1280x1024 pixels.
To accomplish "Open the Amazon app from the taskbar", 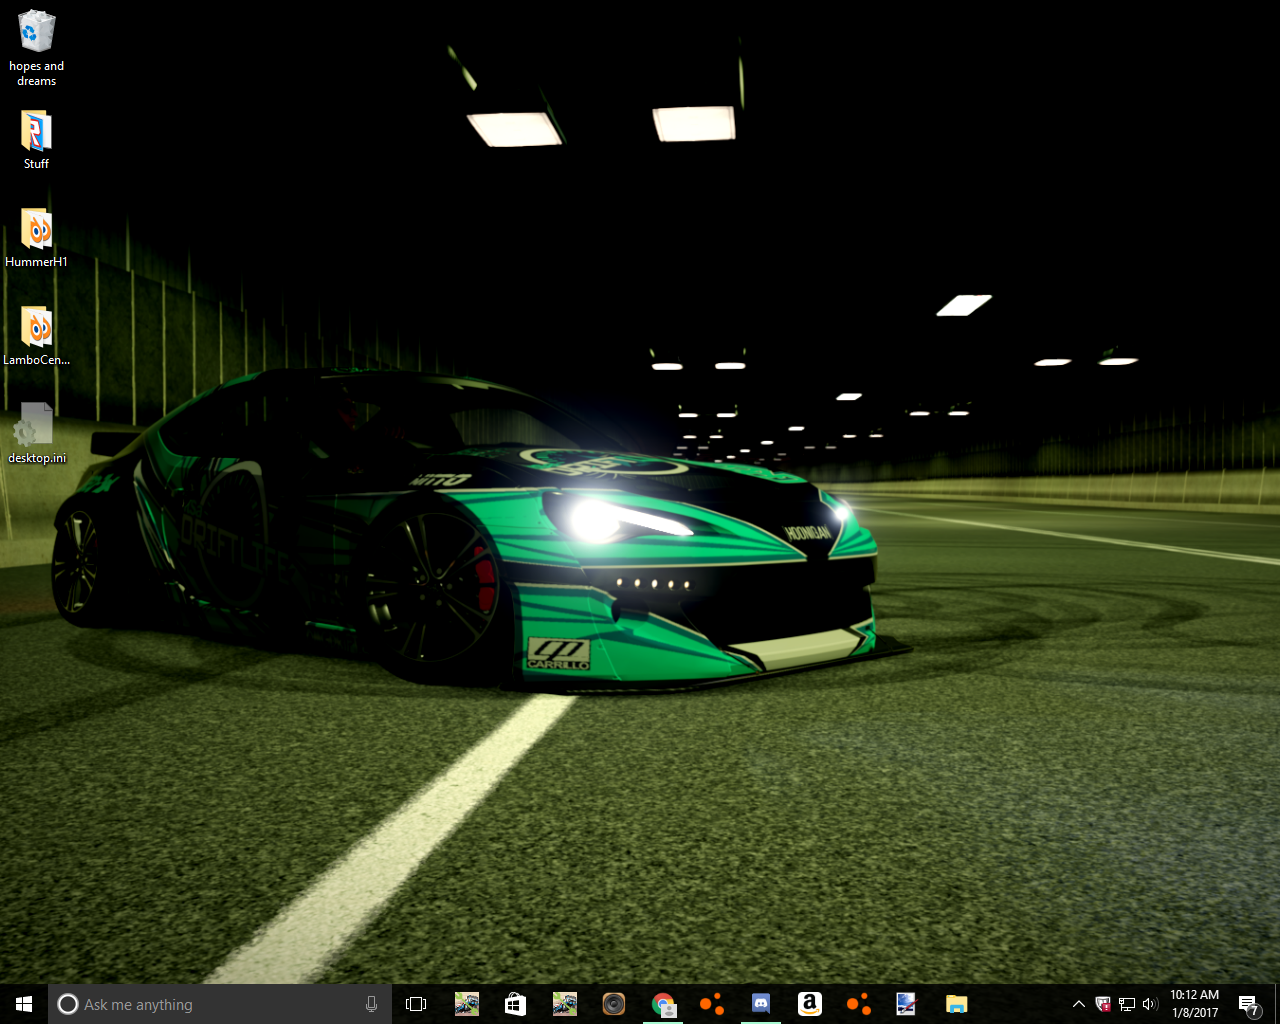I will [809, 1004].
